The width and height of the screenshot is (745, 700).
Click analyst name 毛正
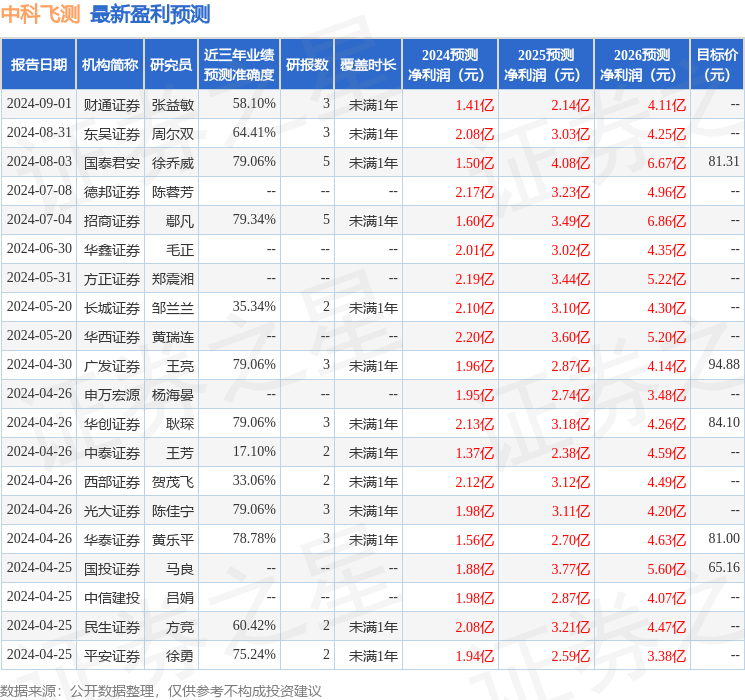(180, 250)
